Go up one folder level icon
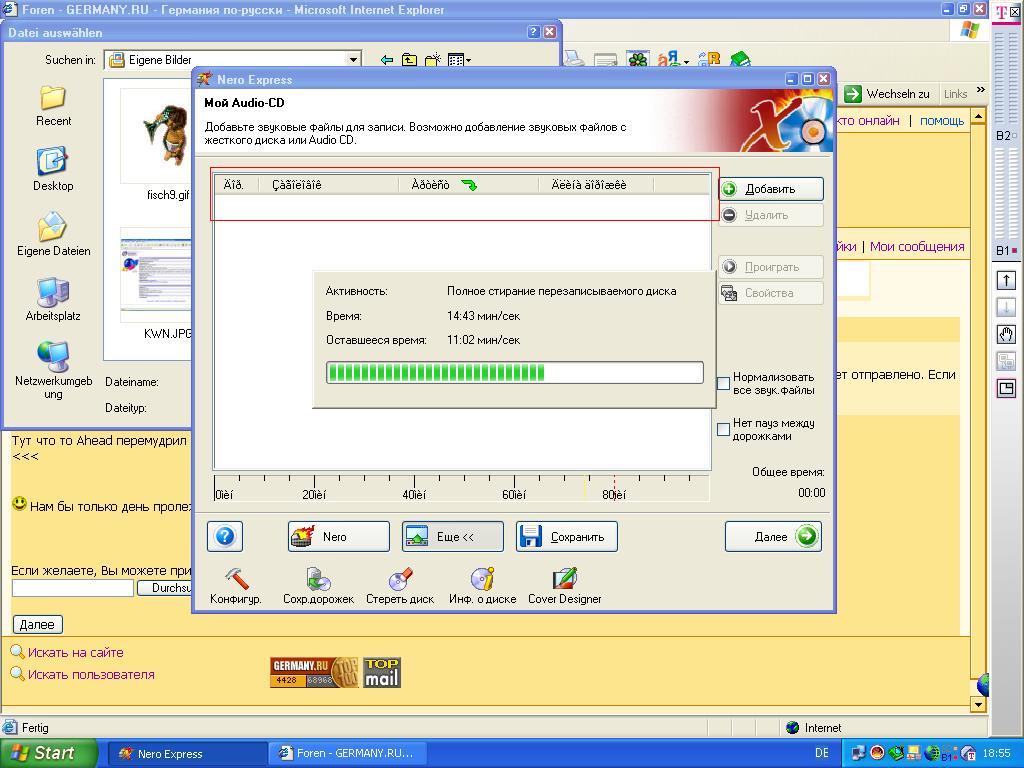Viewport: 1024px width, 768px height. pos(409,60)
